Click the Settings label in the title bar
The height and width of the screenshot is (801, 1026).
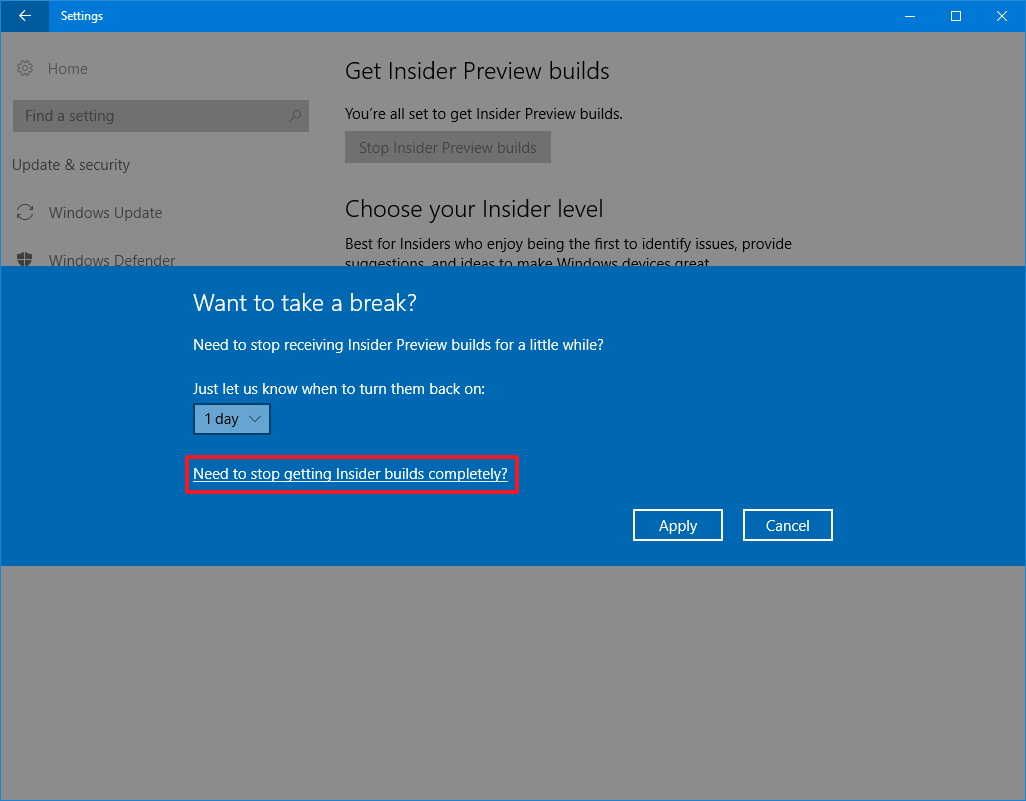click(81, 16)
